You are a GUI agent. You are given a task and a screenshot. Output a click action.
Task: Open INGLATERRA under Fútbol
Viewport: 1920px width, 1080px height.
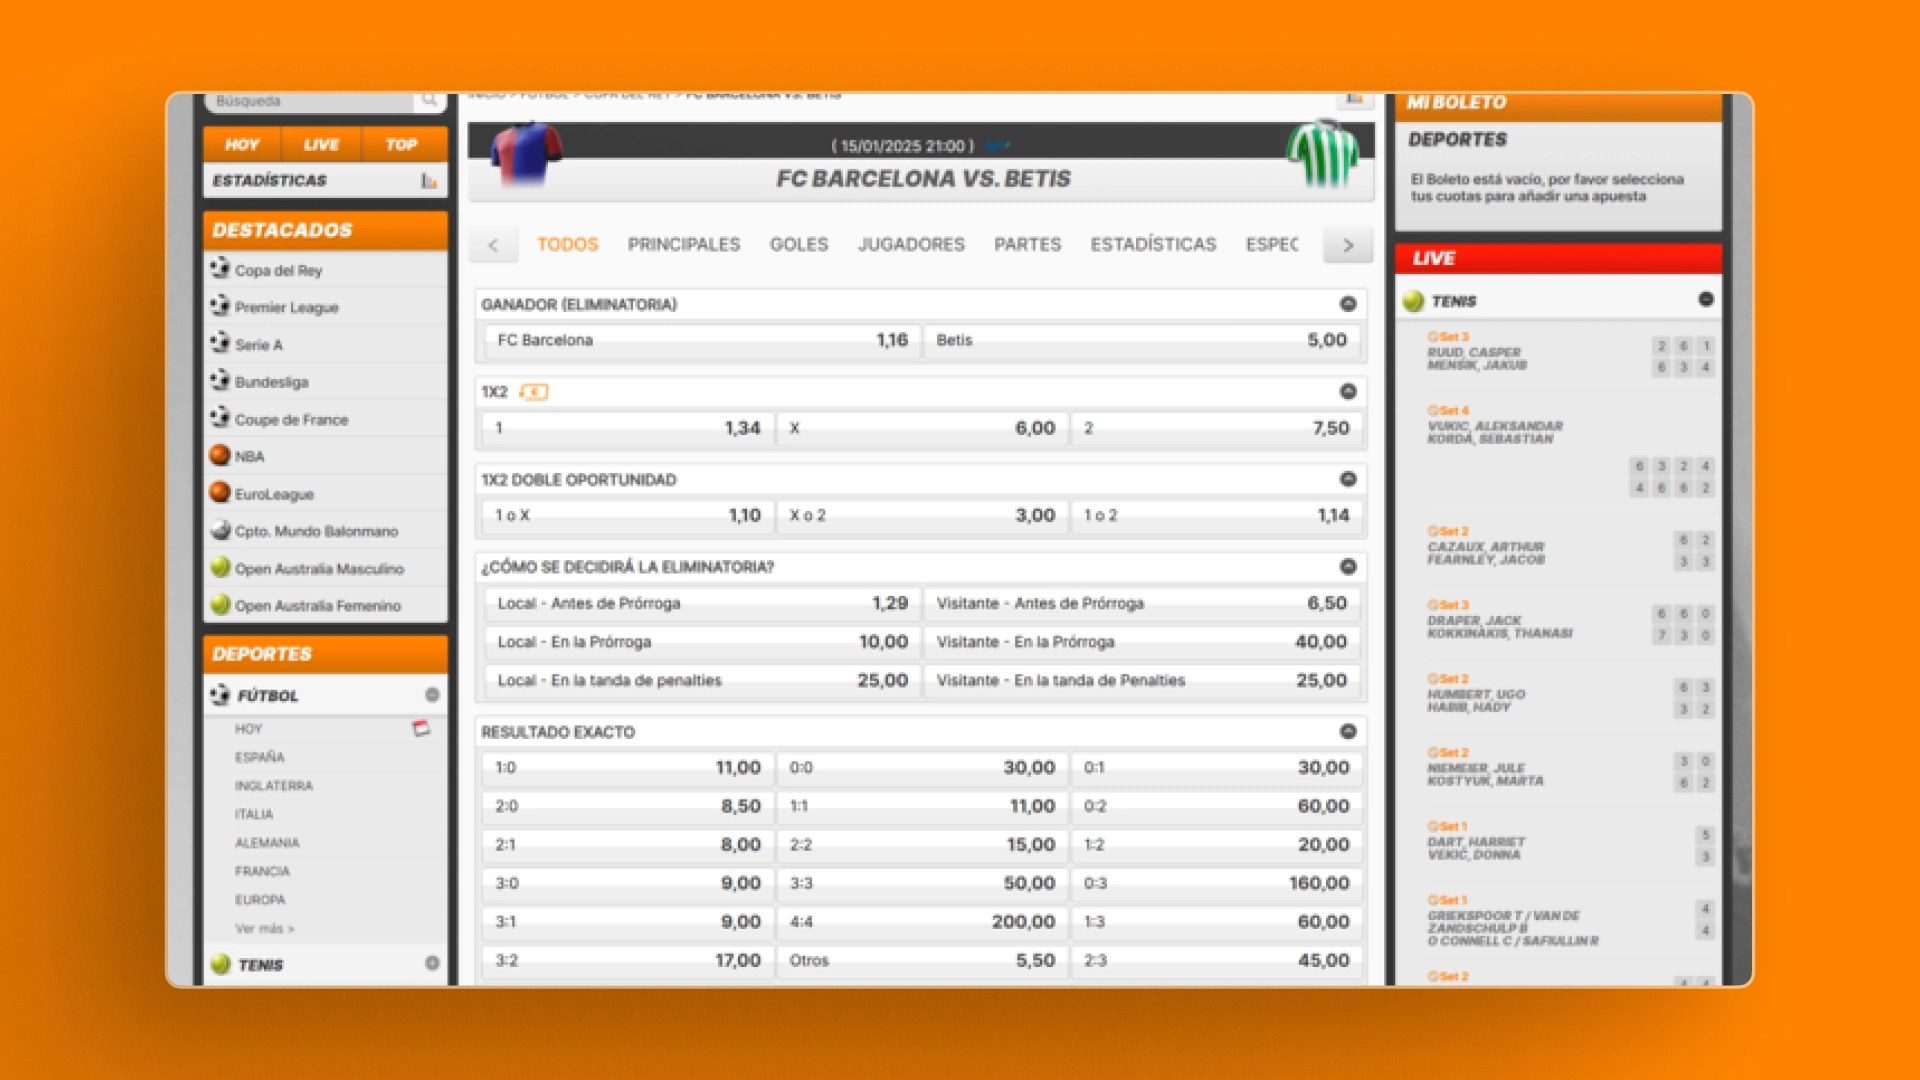274,786
